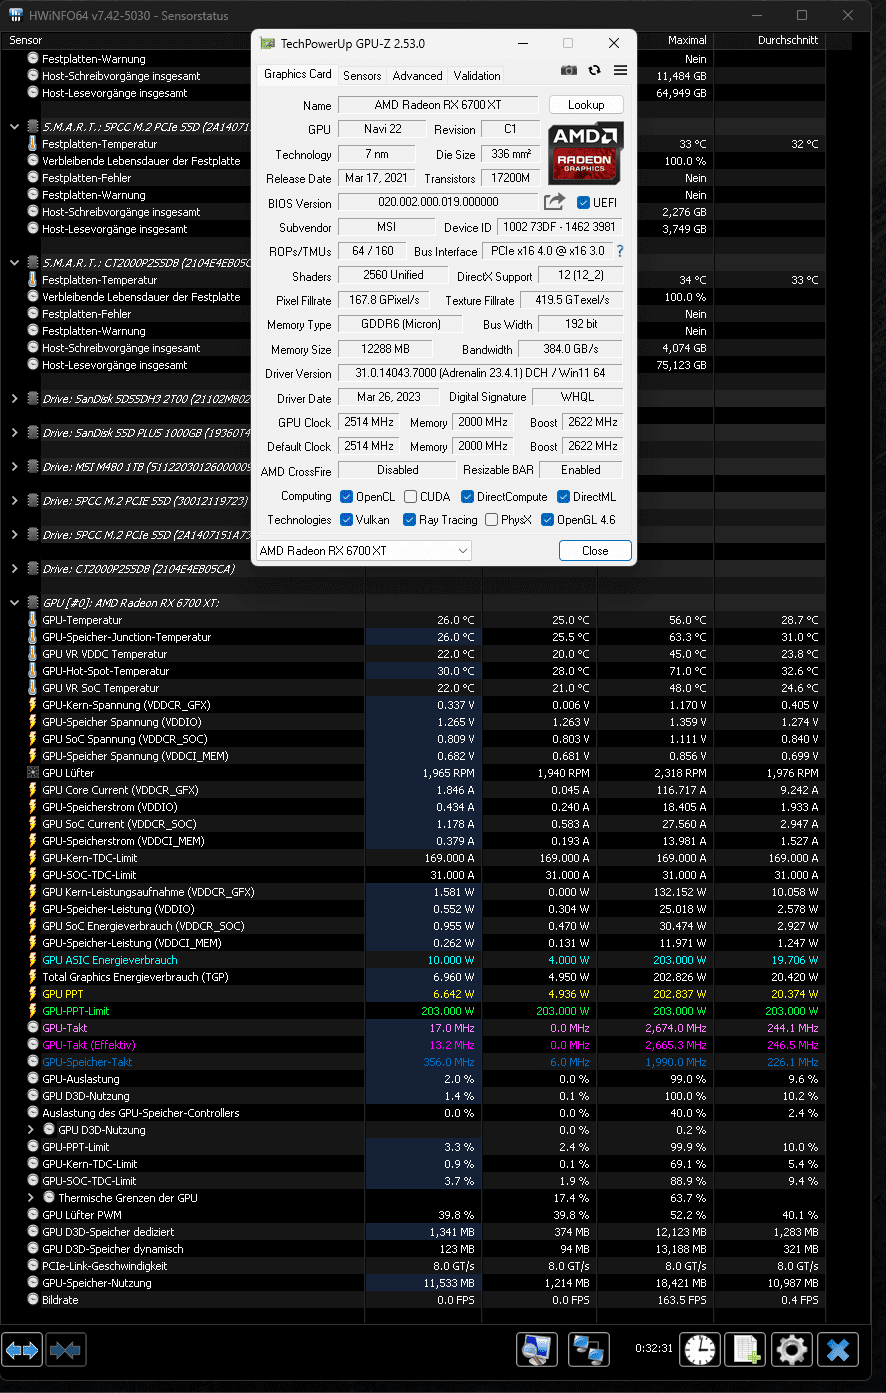
Task: Click the HWiNFO clock reset icon
Action: pos(700,1350)
